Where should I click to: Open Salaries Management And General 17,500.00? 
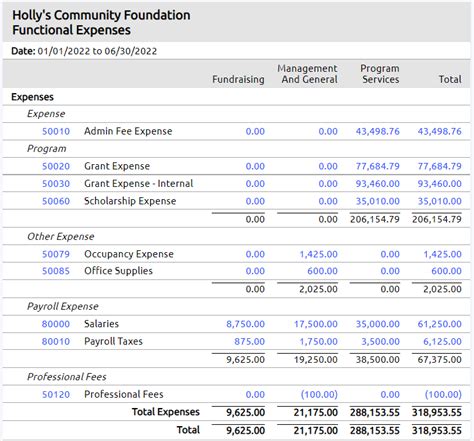pos(316,324)
